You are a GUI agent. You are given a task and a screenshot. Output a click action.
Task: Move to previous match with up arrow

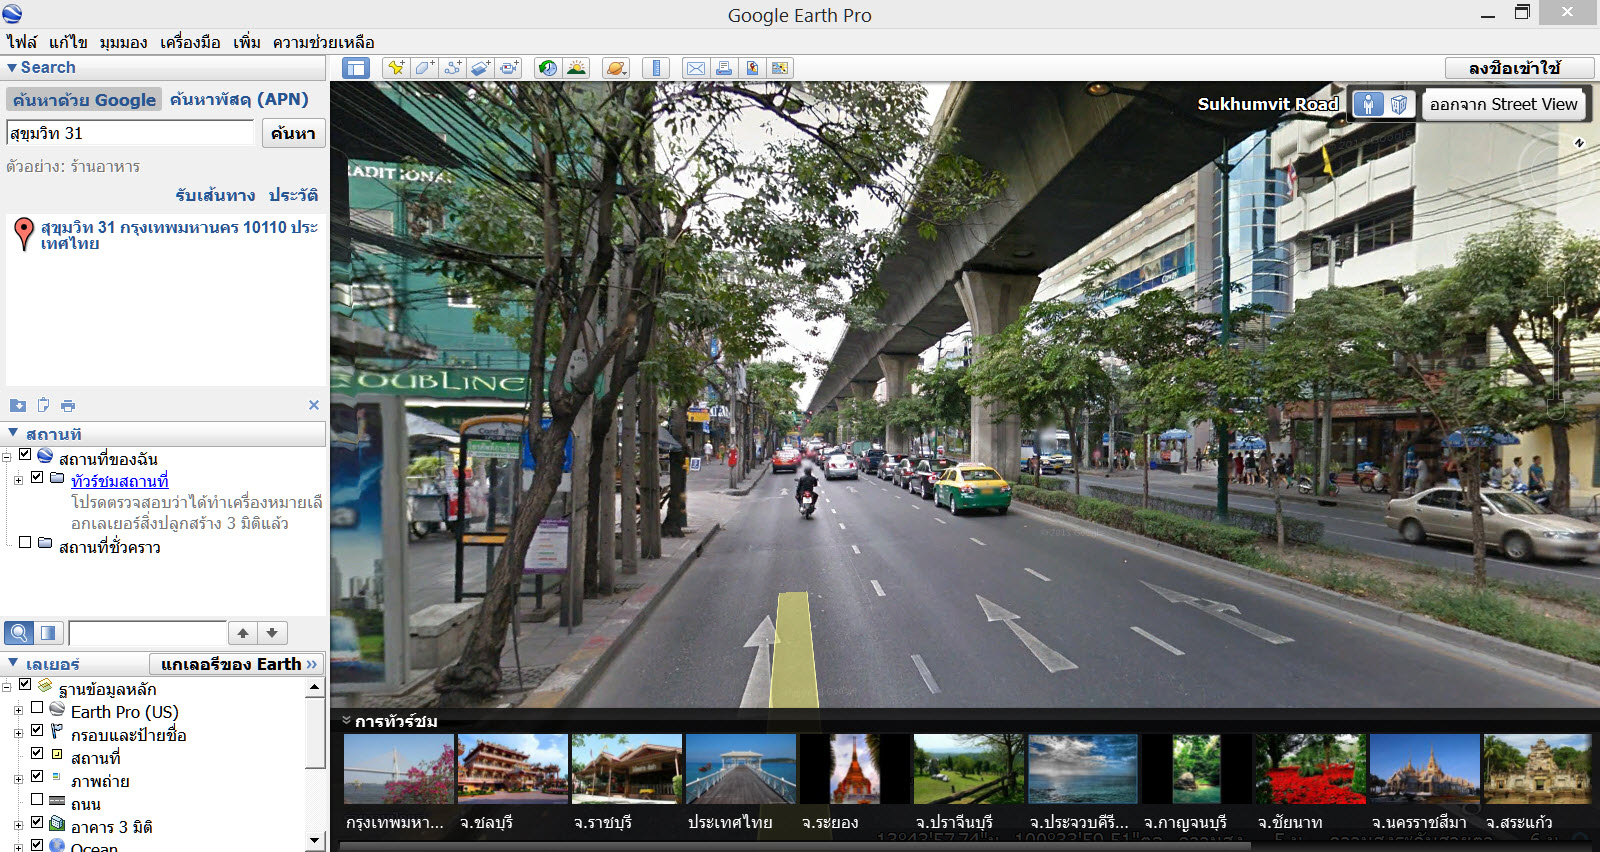(243, 633)
